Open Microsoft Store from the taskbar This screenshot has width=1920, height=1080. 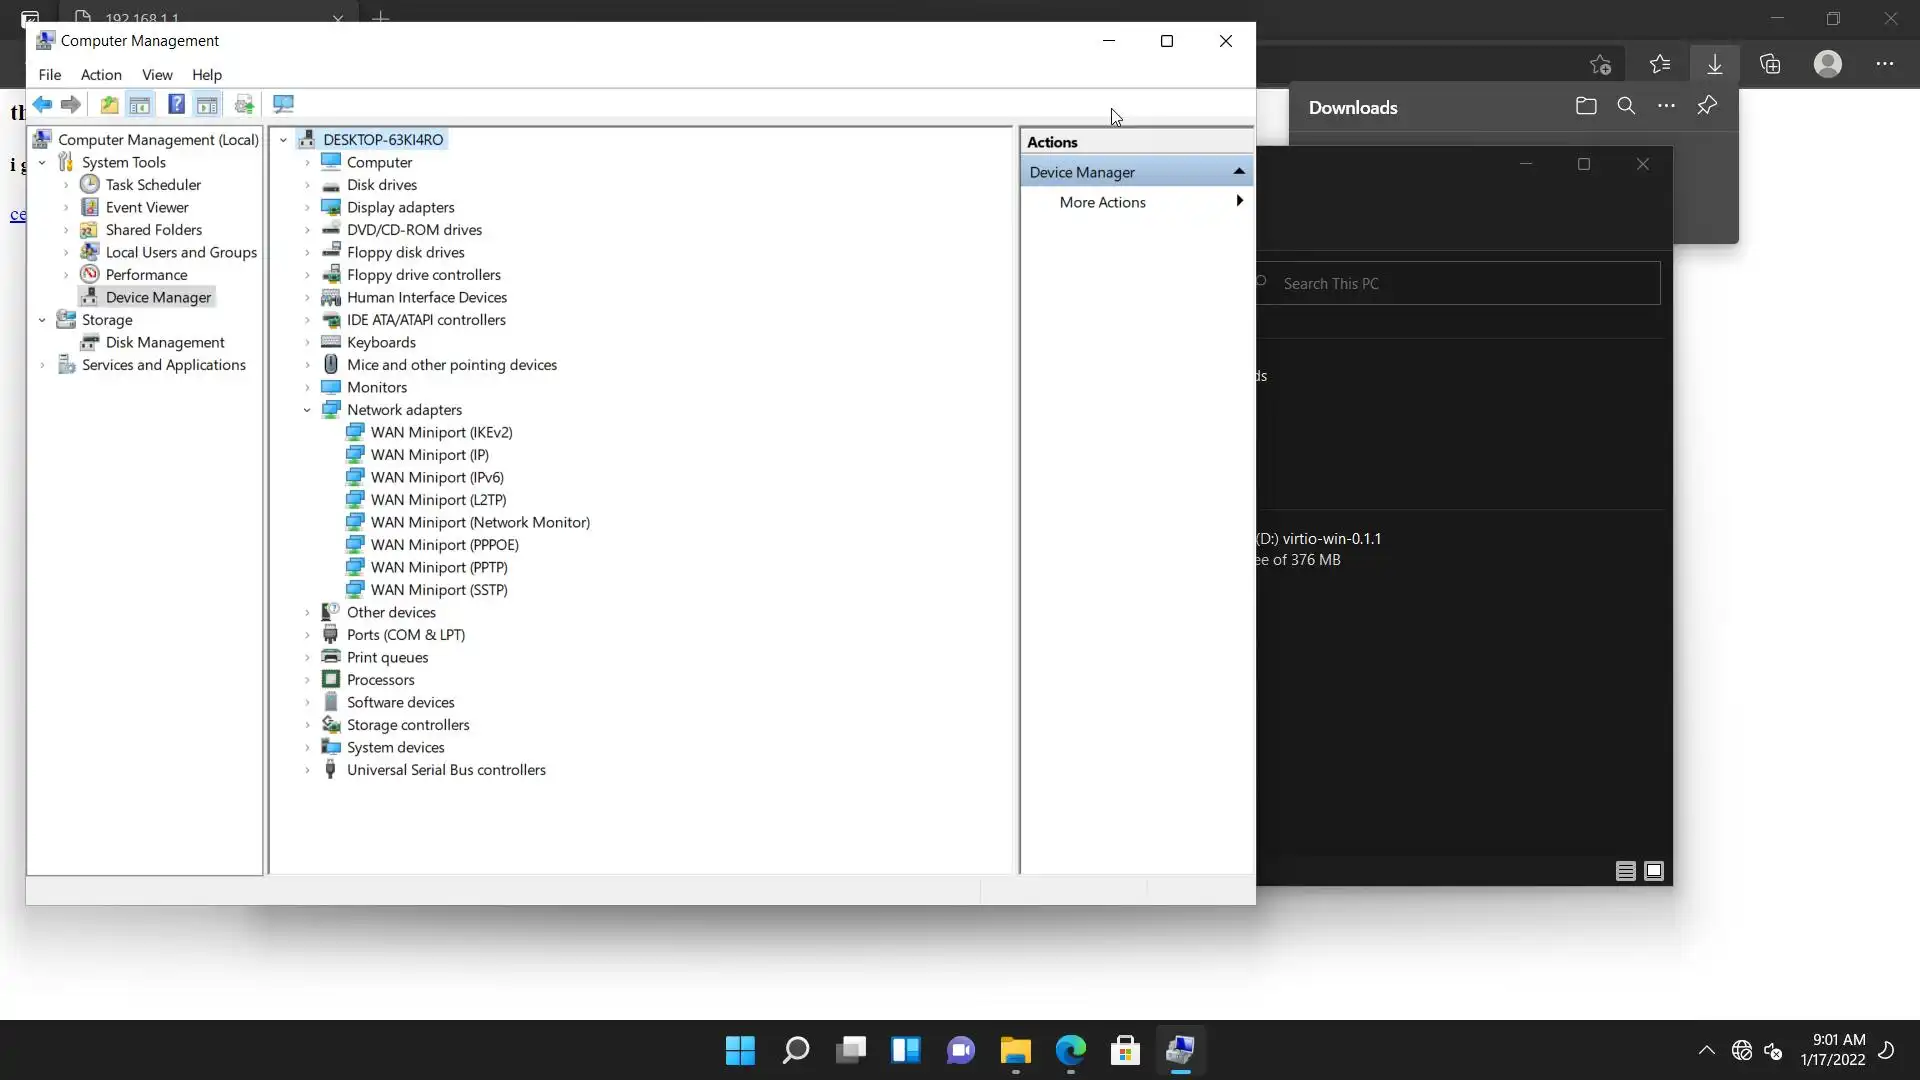tap(1125, 1050)
